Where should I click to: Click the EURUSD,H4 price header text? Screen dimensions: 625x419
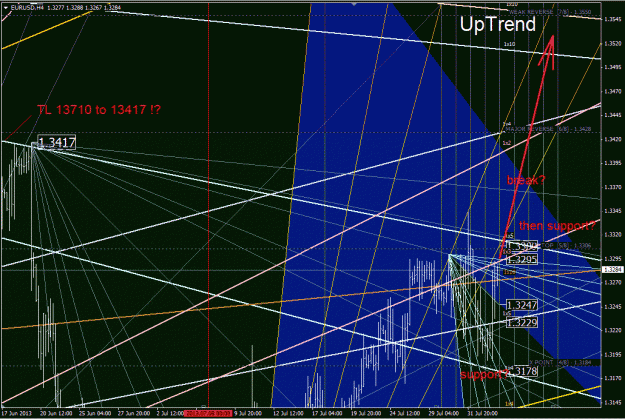click(x=66, y=8)
